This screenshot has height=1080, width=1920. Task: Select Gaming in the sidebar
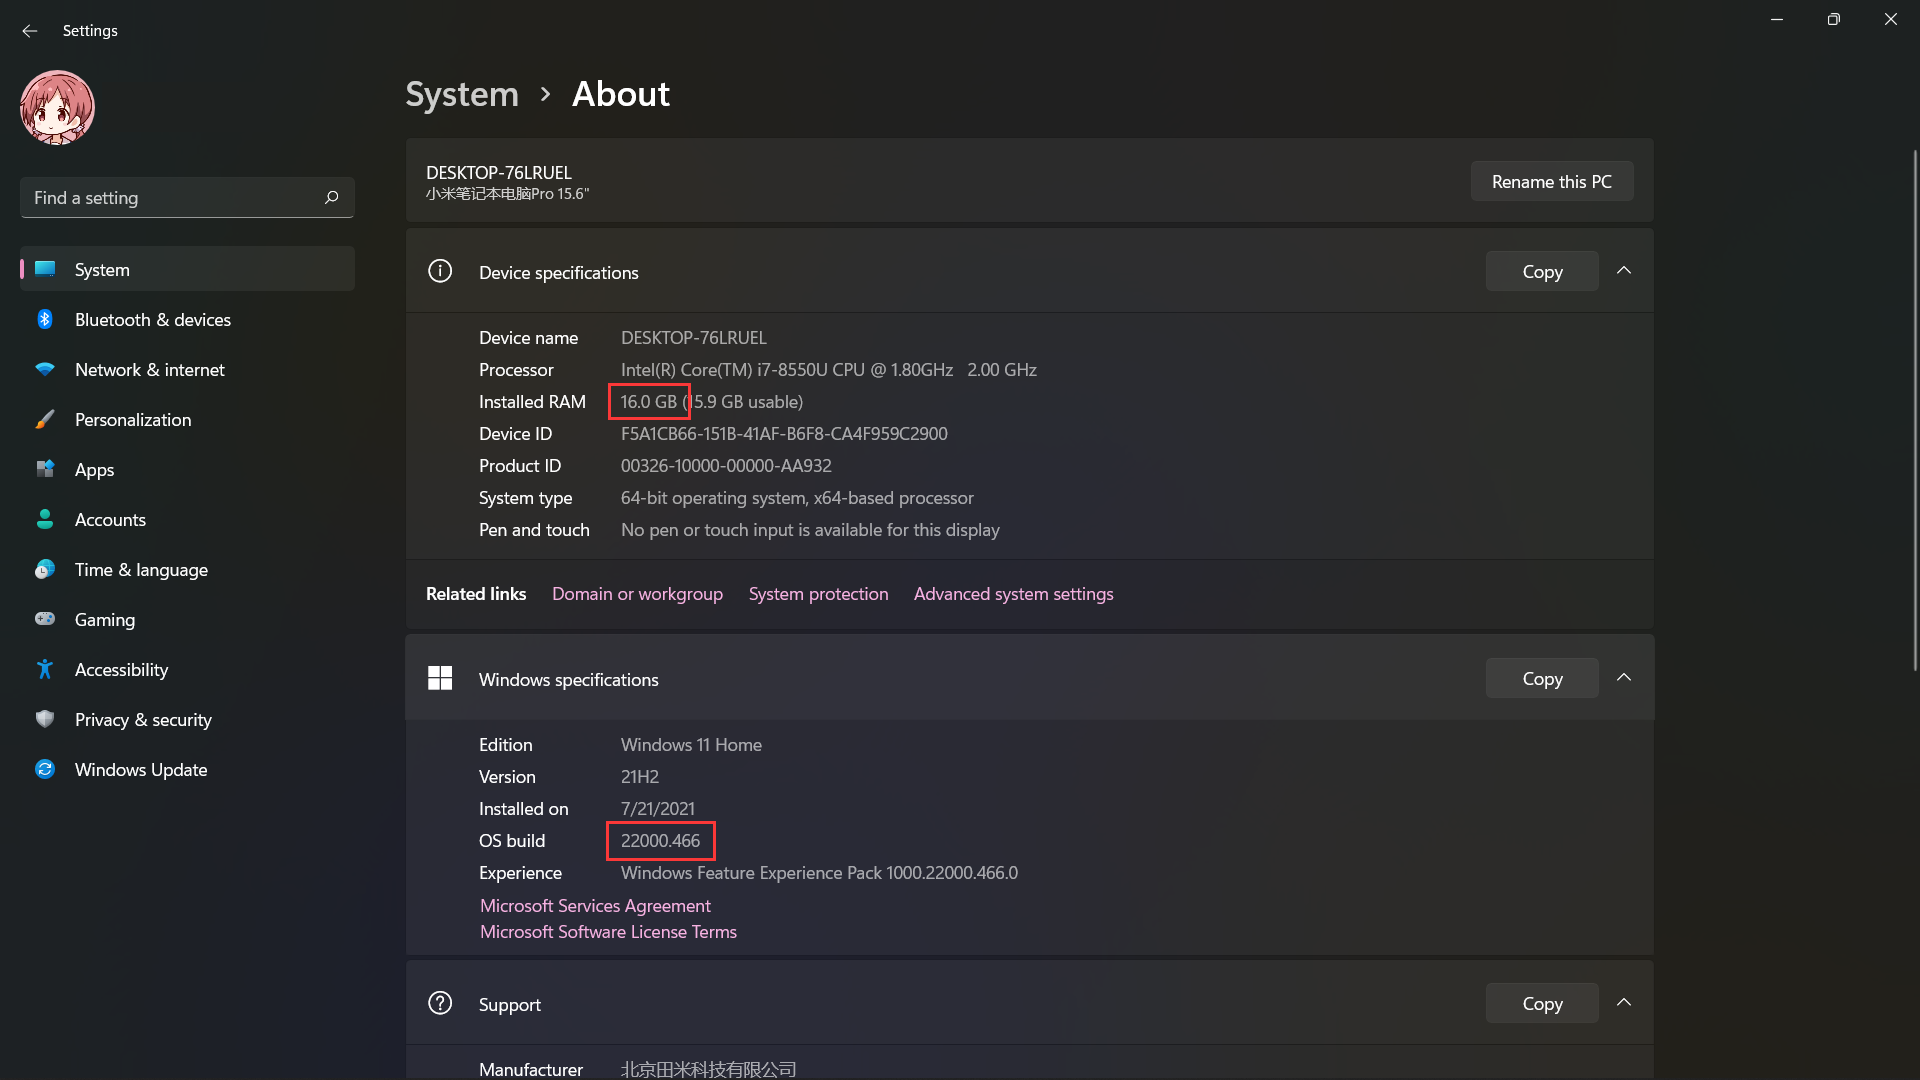coord(187,619)
